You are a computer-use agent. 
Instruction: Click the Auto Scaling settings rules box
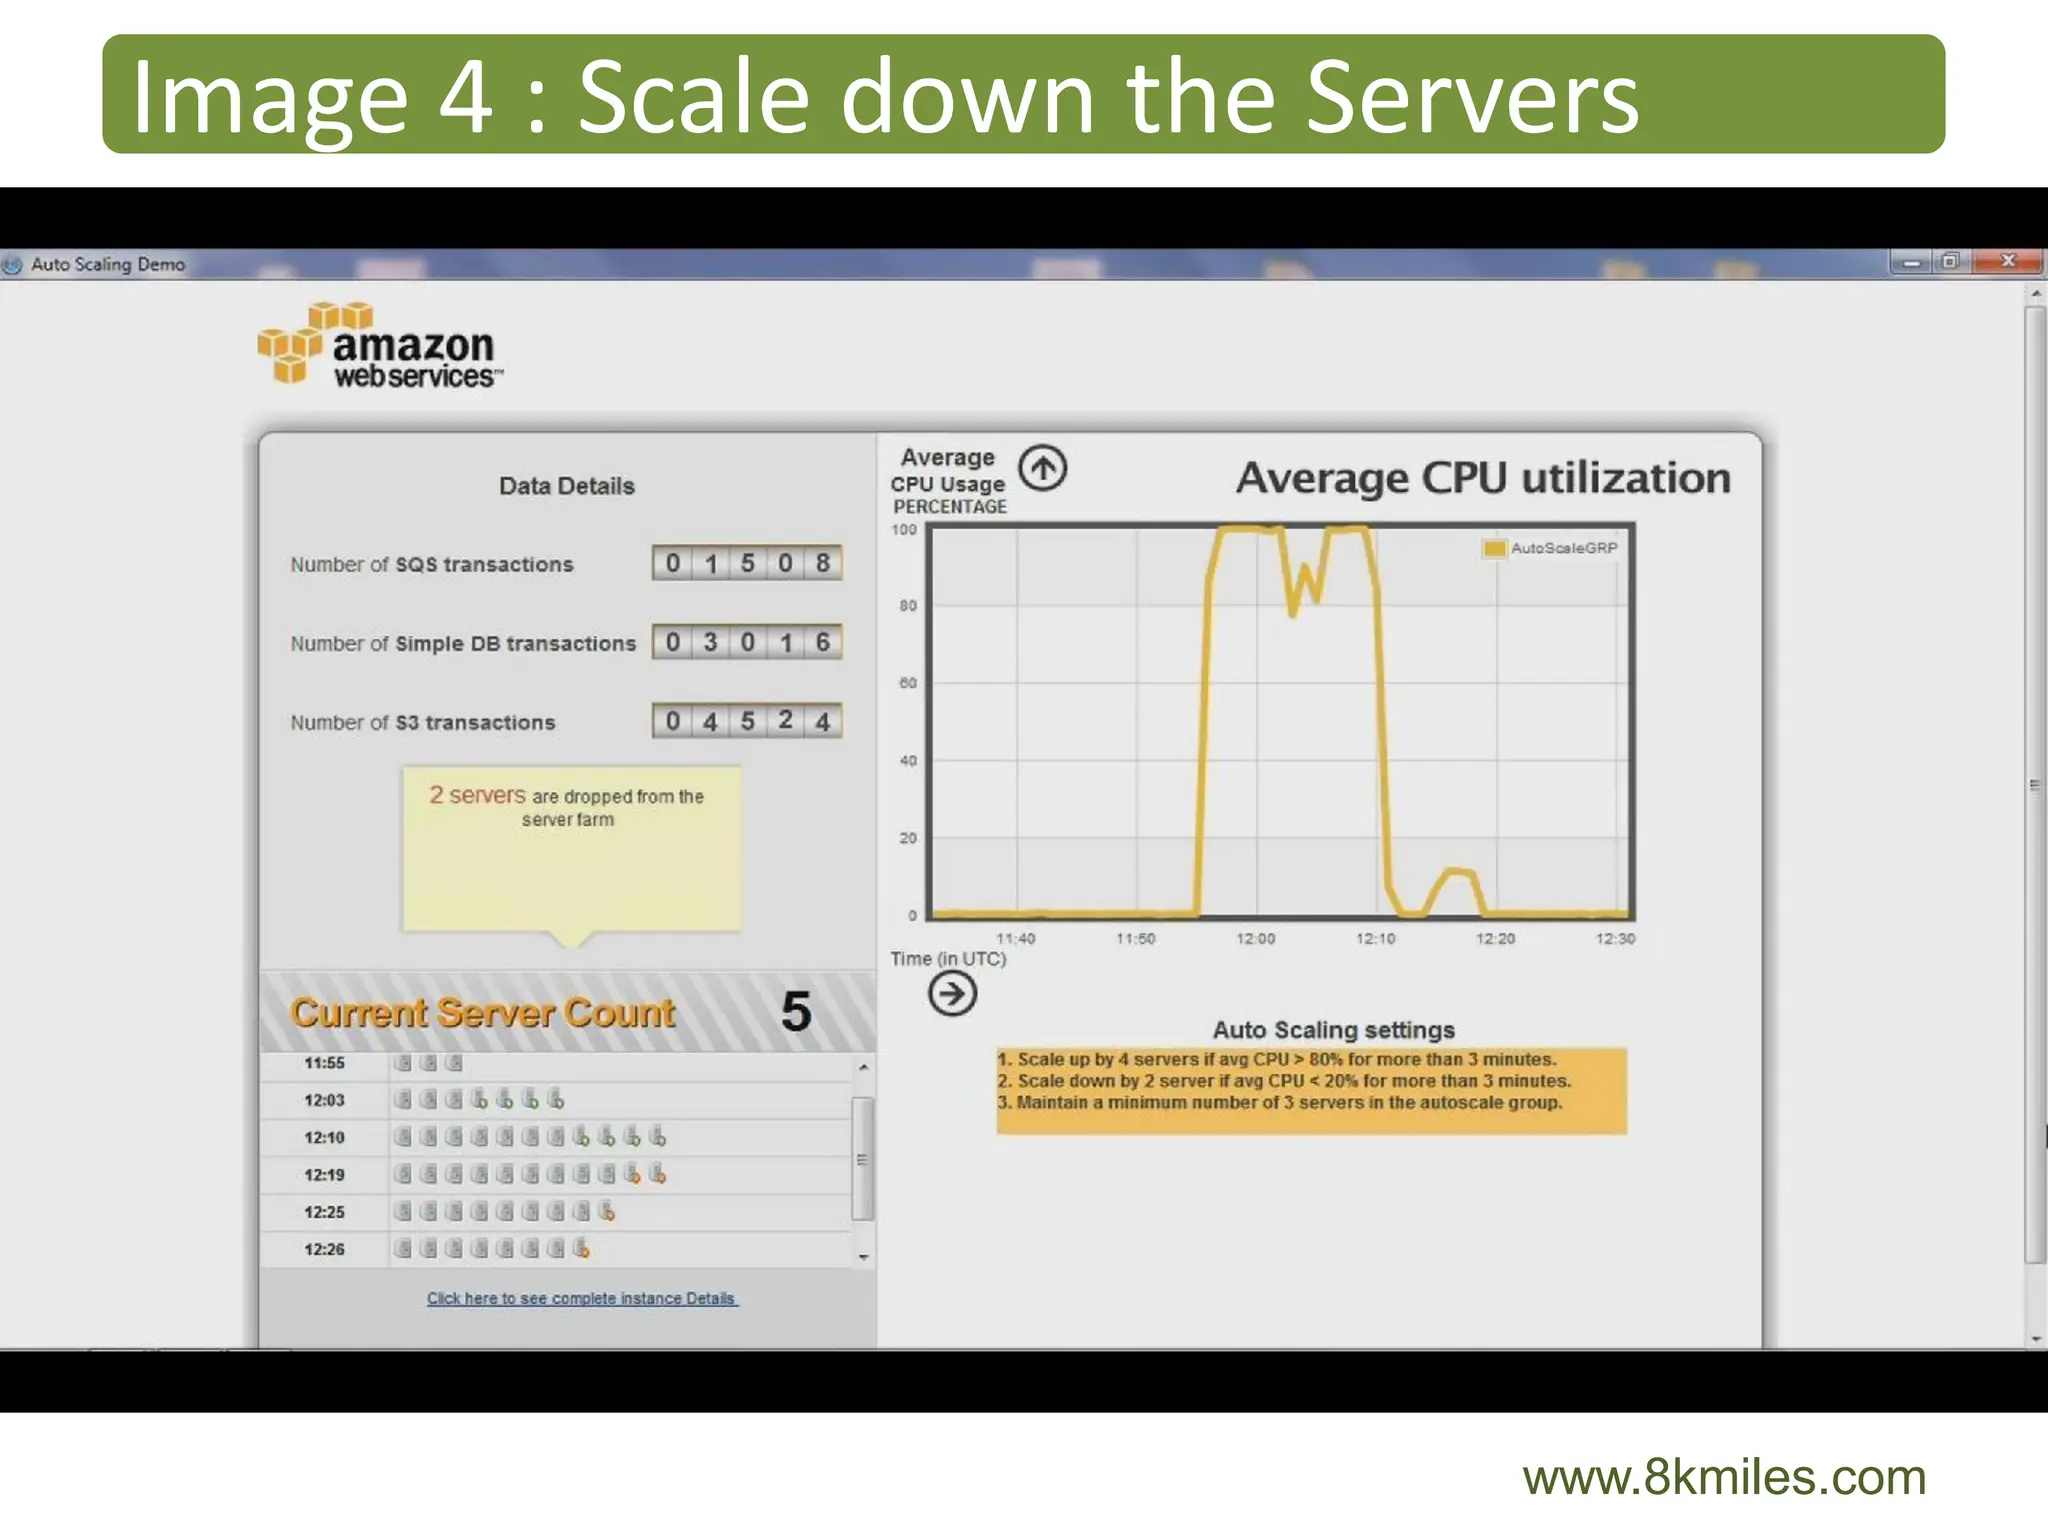pyautogui.click(x=1311, y=1091)
